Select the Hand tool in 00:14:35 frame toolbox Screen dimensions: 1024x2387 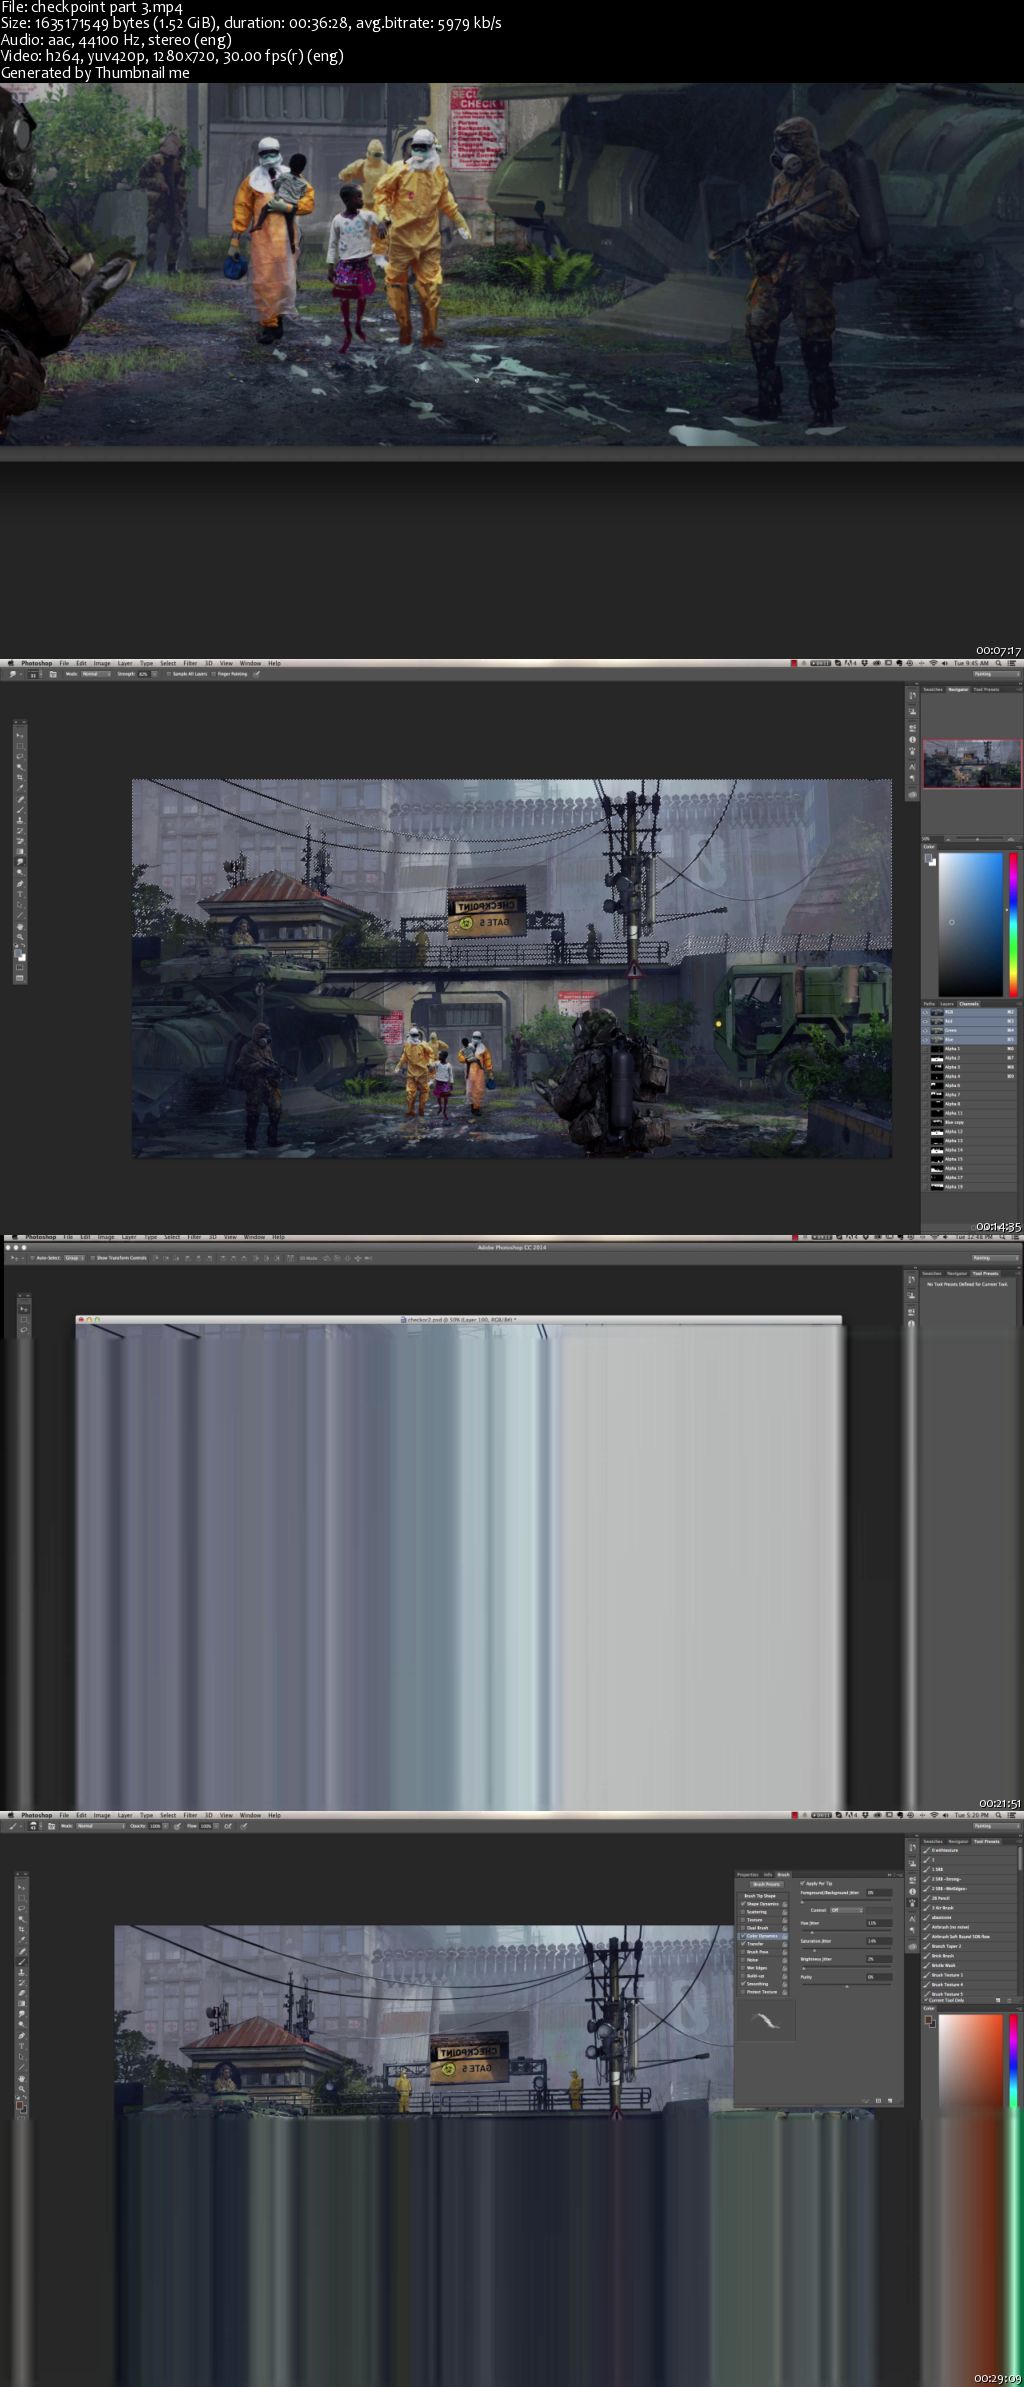(x=20, y=925)
